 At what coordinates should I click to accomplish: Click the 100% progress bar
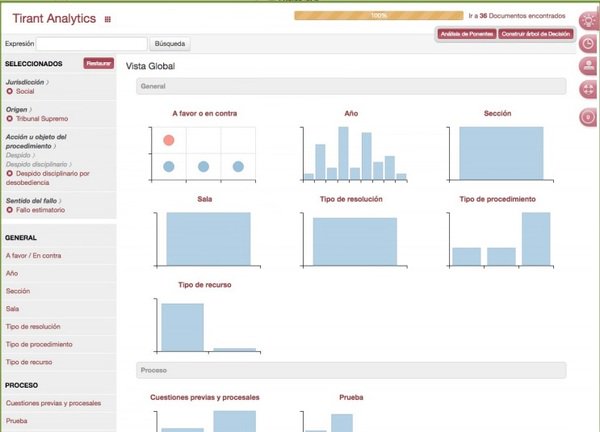point(378,15)
